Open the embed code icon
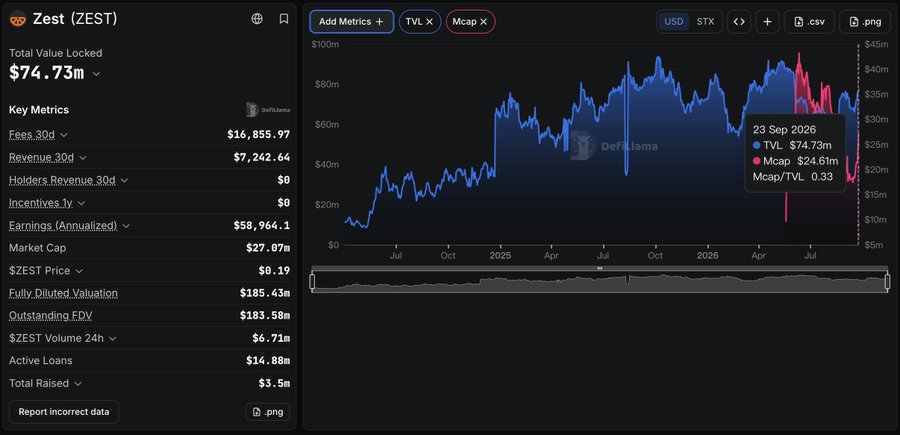Image resolution: width=900 pixels, height=435 pixels. pyautogui.click(x=739, y=22)
